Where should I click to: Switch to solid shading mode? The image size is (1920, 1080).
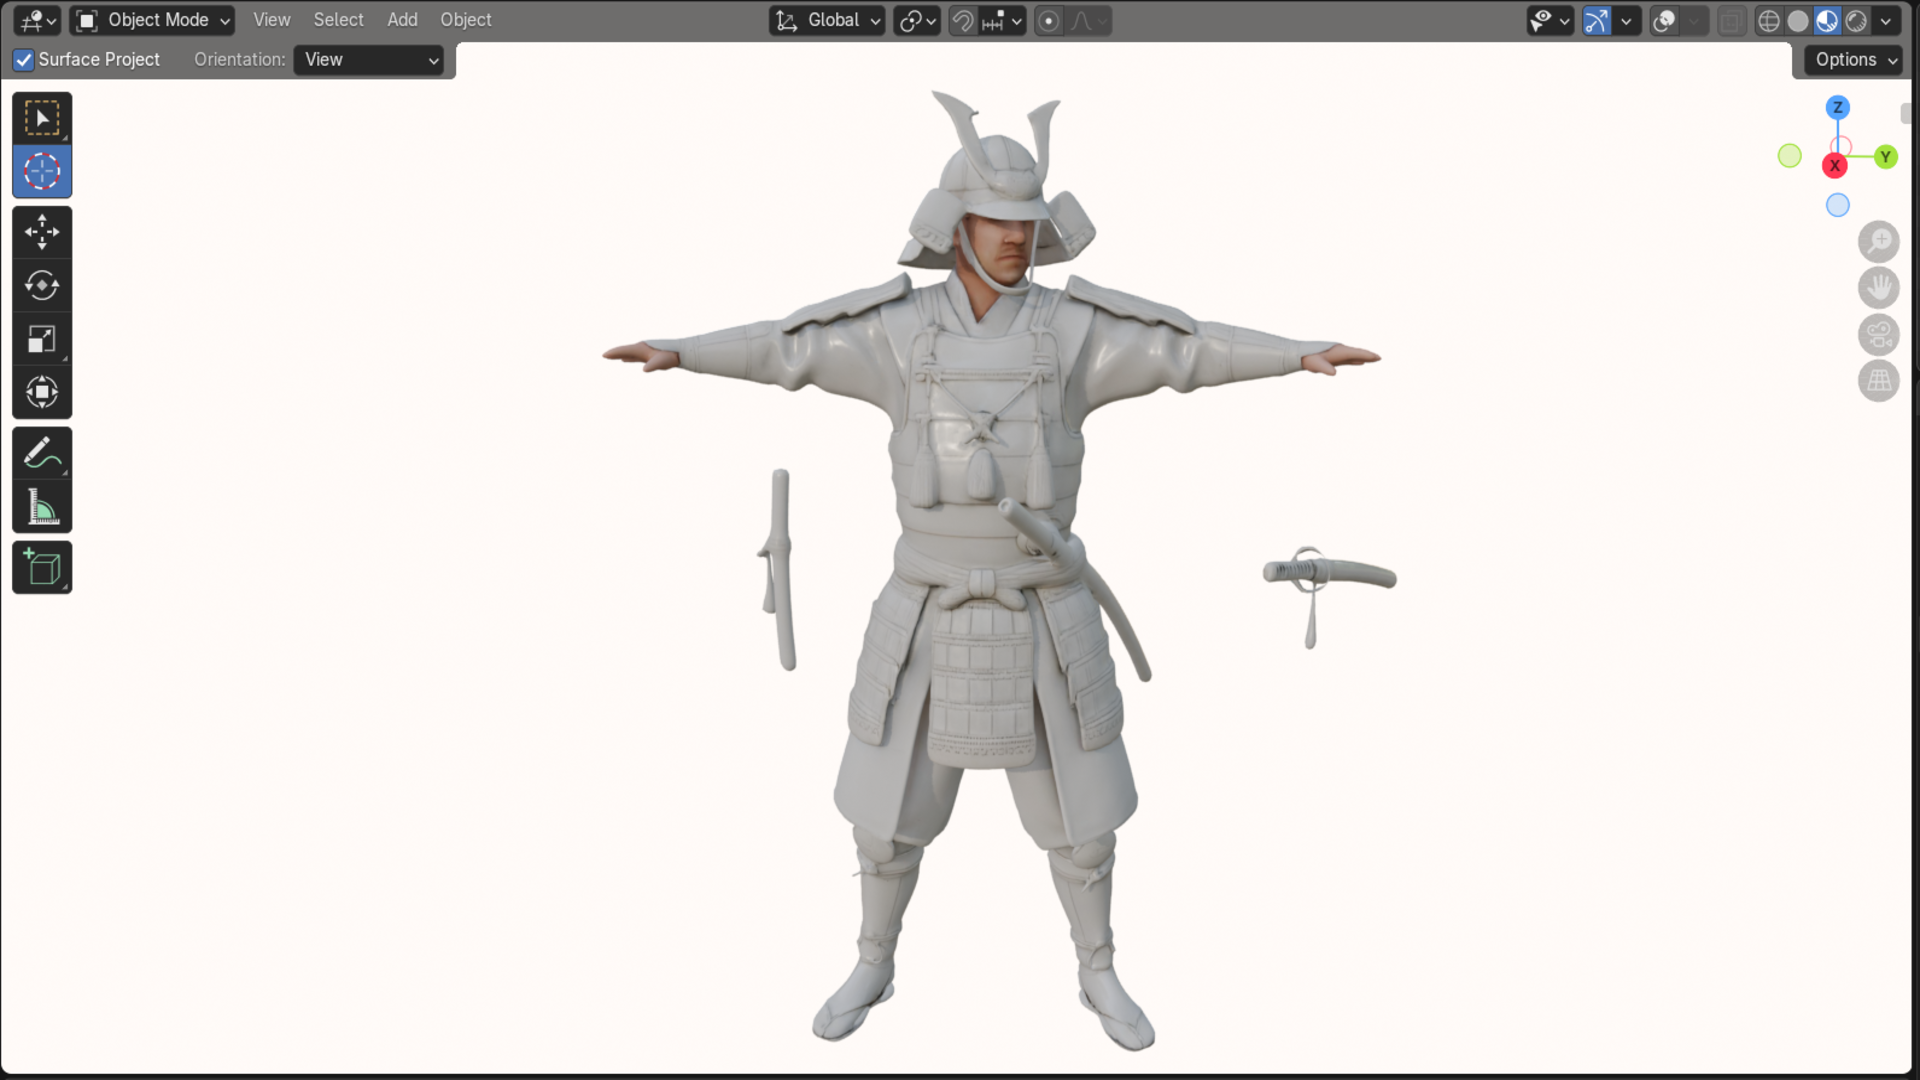click(1798, 20)
